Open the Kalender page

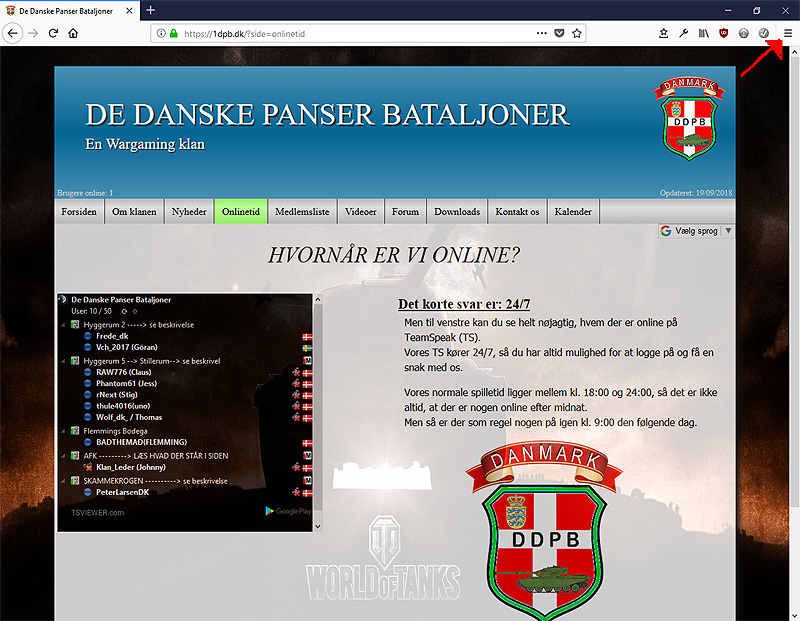coord(573,212)
